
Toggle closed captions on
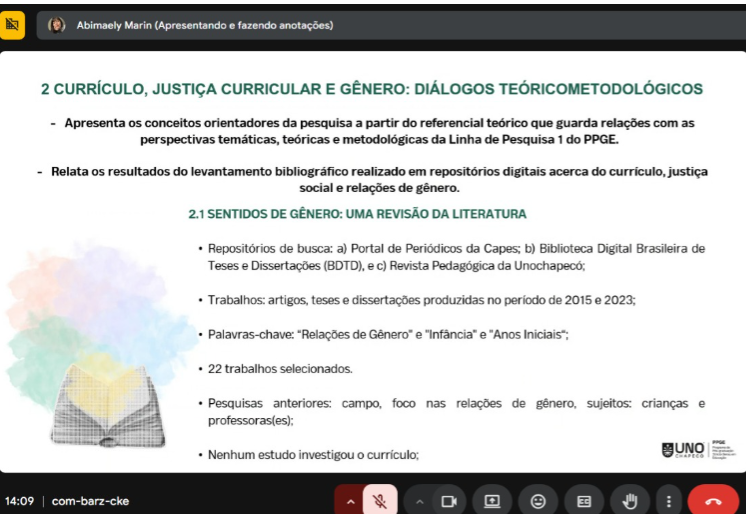click(584, 500)
